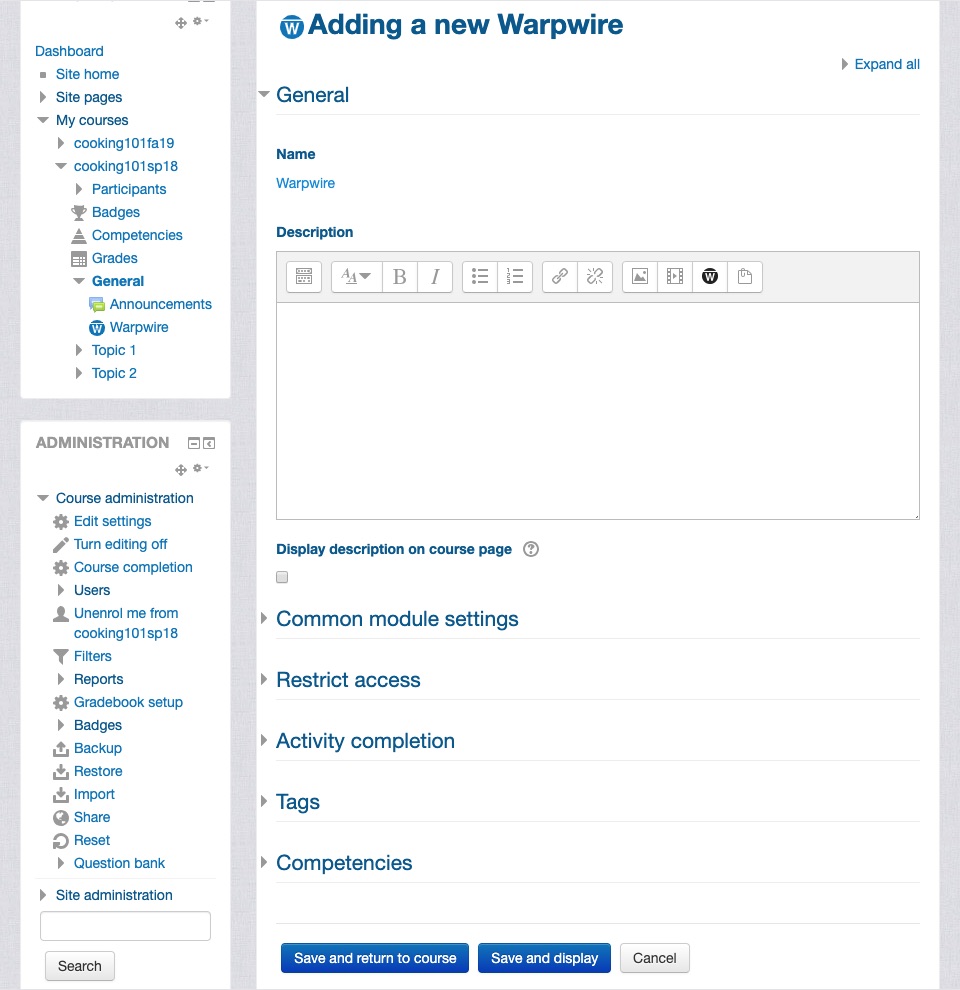Insert an unordered bullet list
Image resolution: width=960 pixels, height=990 pixels.
point(480,277)
